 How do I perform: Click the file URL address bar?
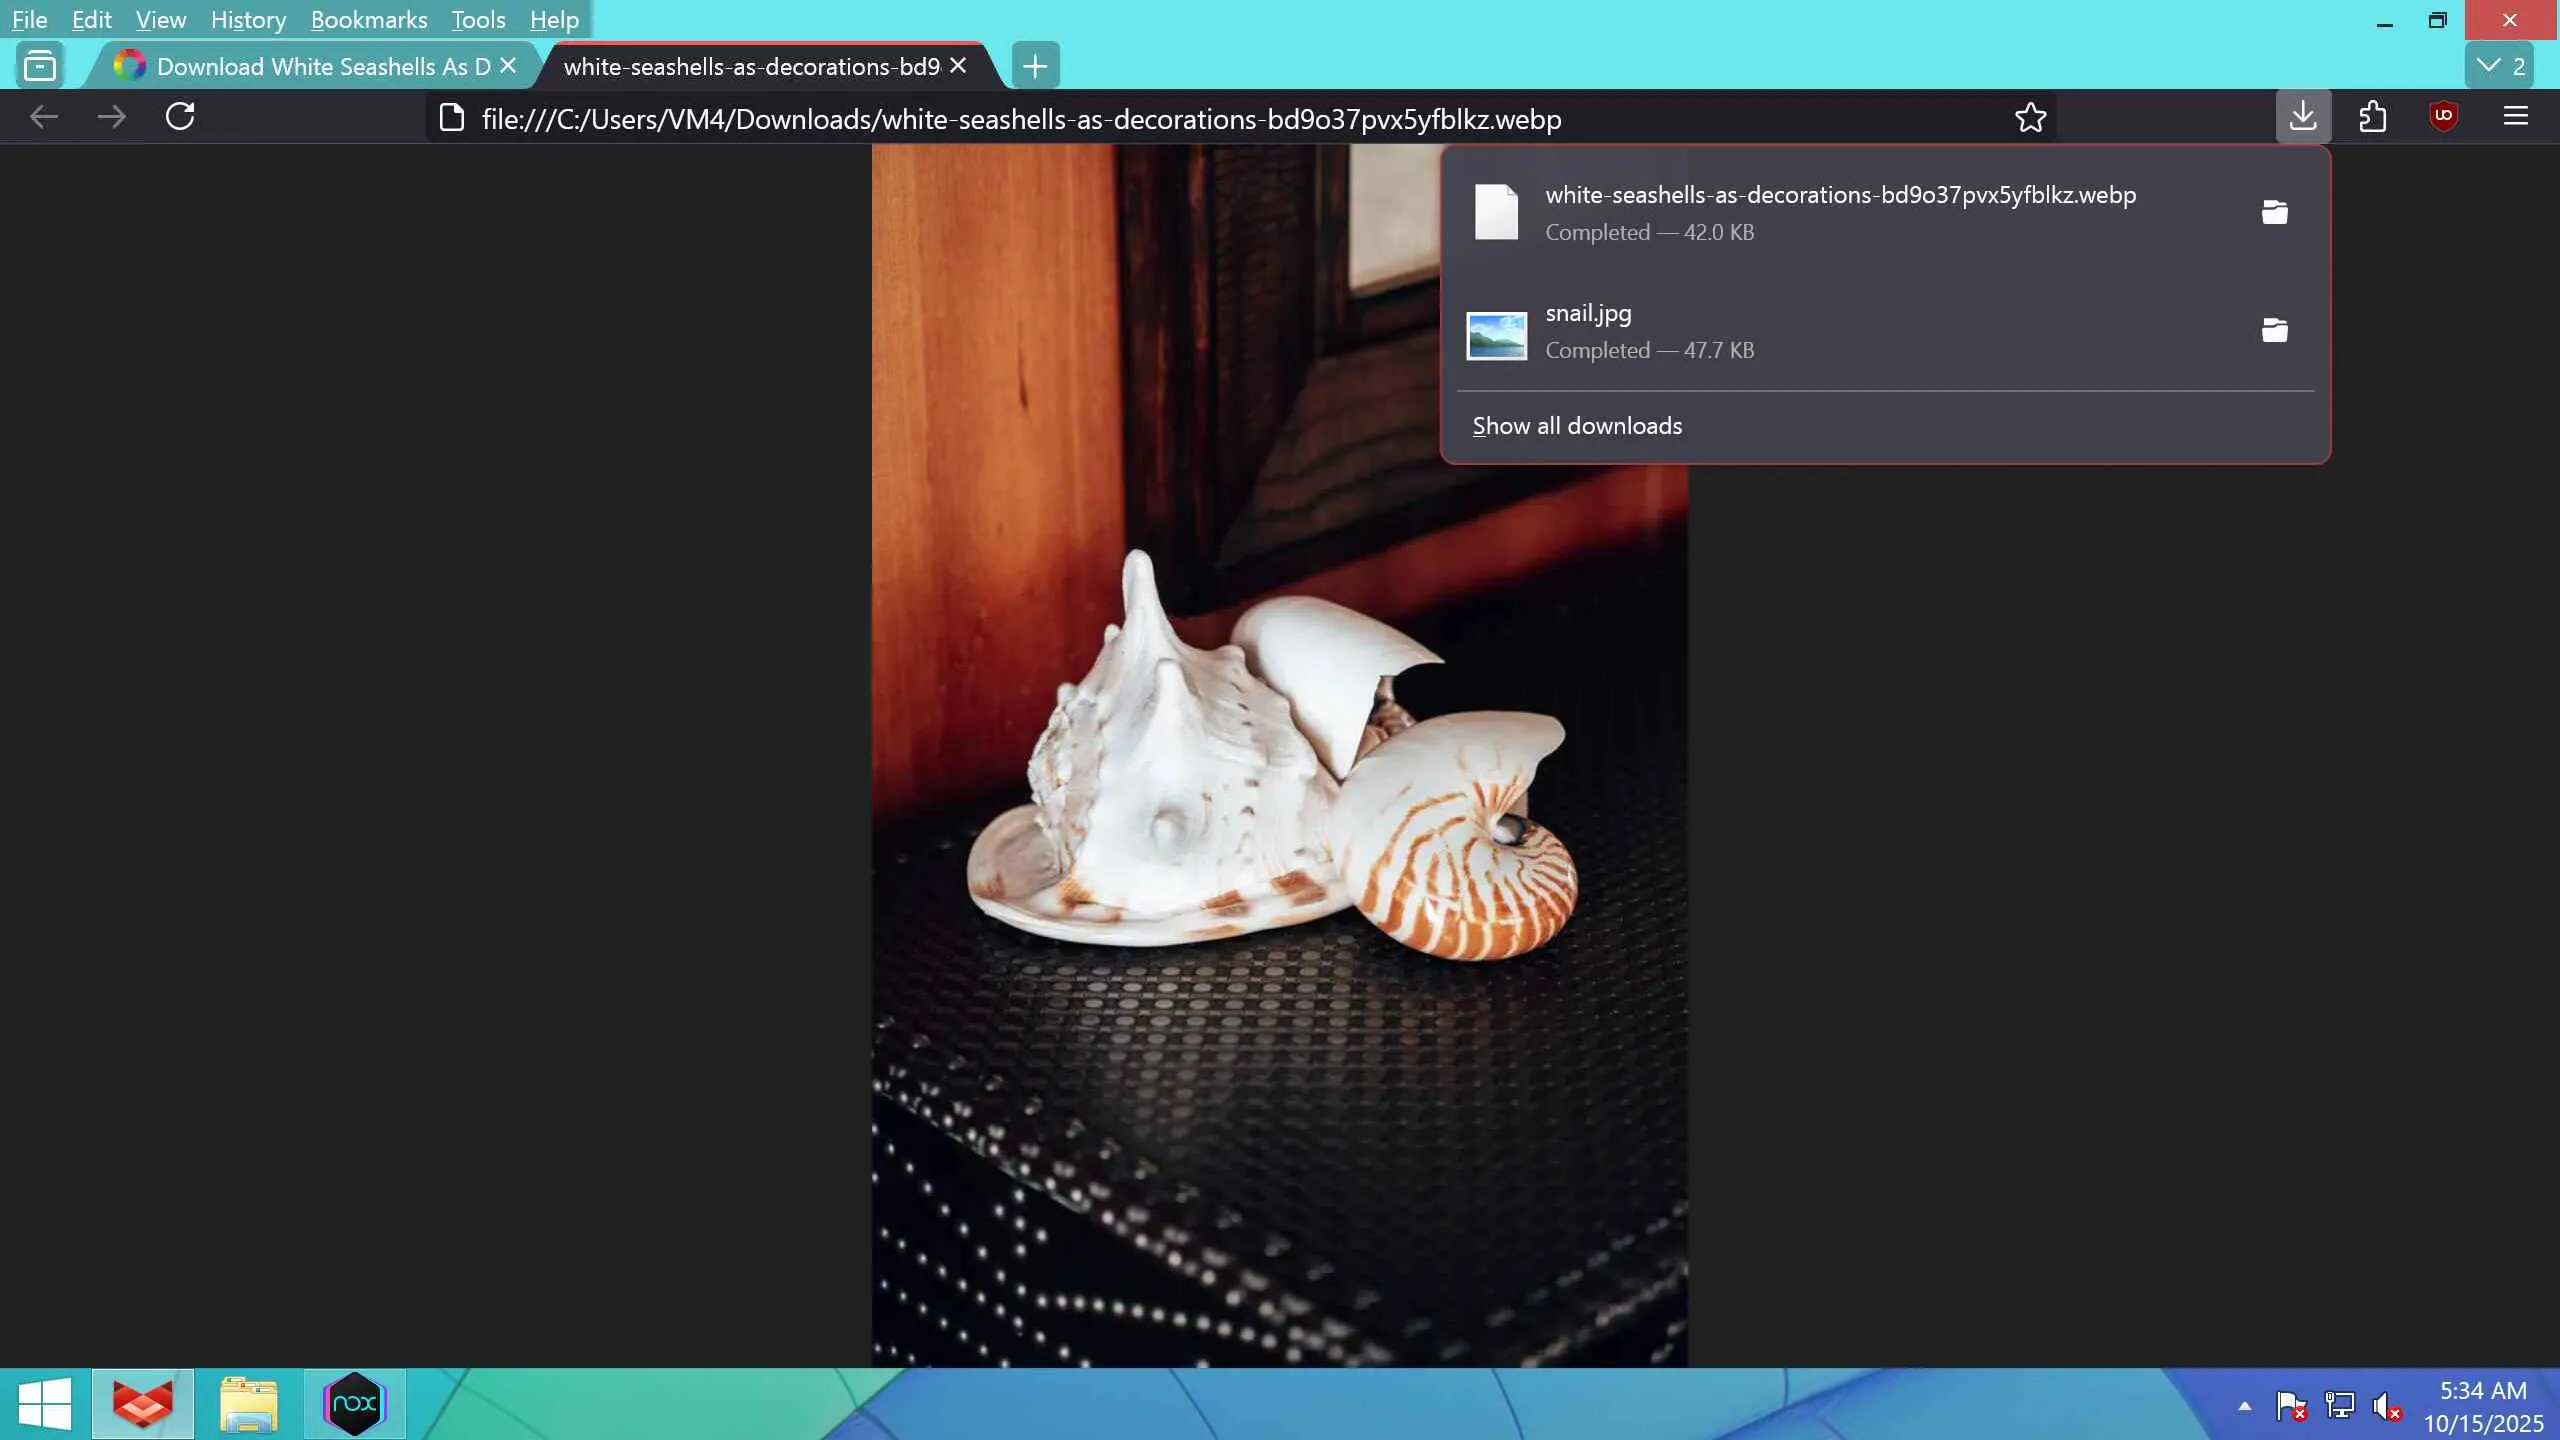1020,119
